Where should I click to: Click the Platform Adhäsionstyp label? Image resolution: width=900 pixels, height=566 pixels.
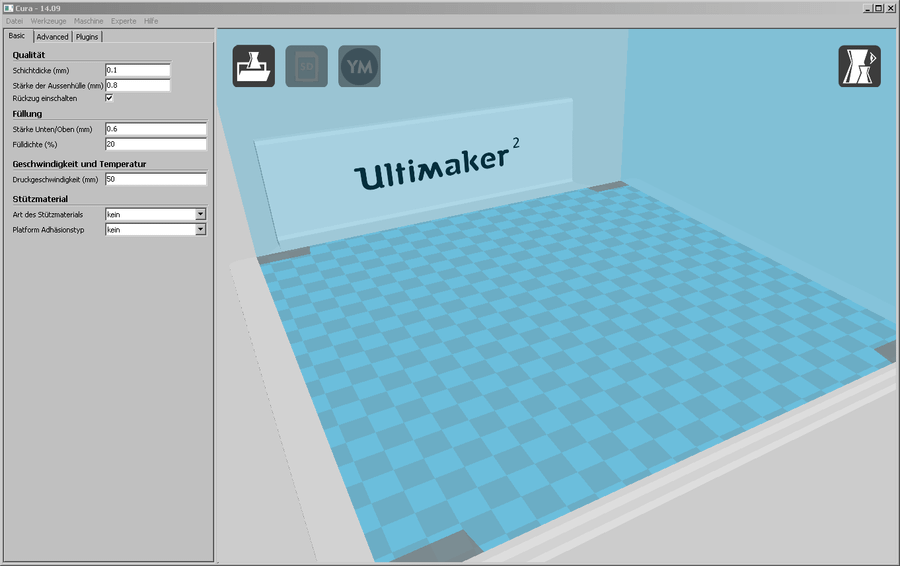coord(48,230)
